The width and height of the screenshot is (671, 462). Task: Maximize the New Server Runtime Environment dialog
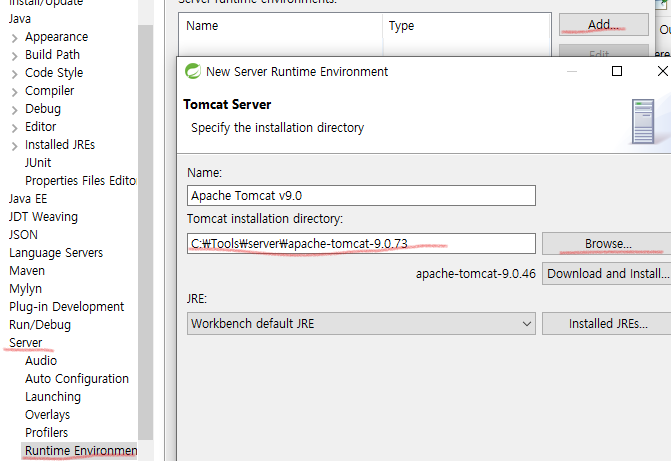point(617,71)
